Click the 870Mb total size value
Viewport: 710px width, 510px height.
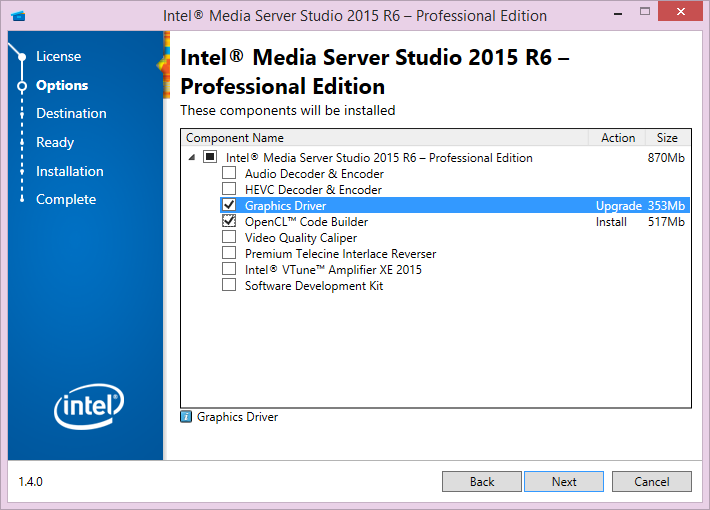(666, 158)
